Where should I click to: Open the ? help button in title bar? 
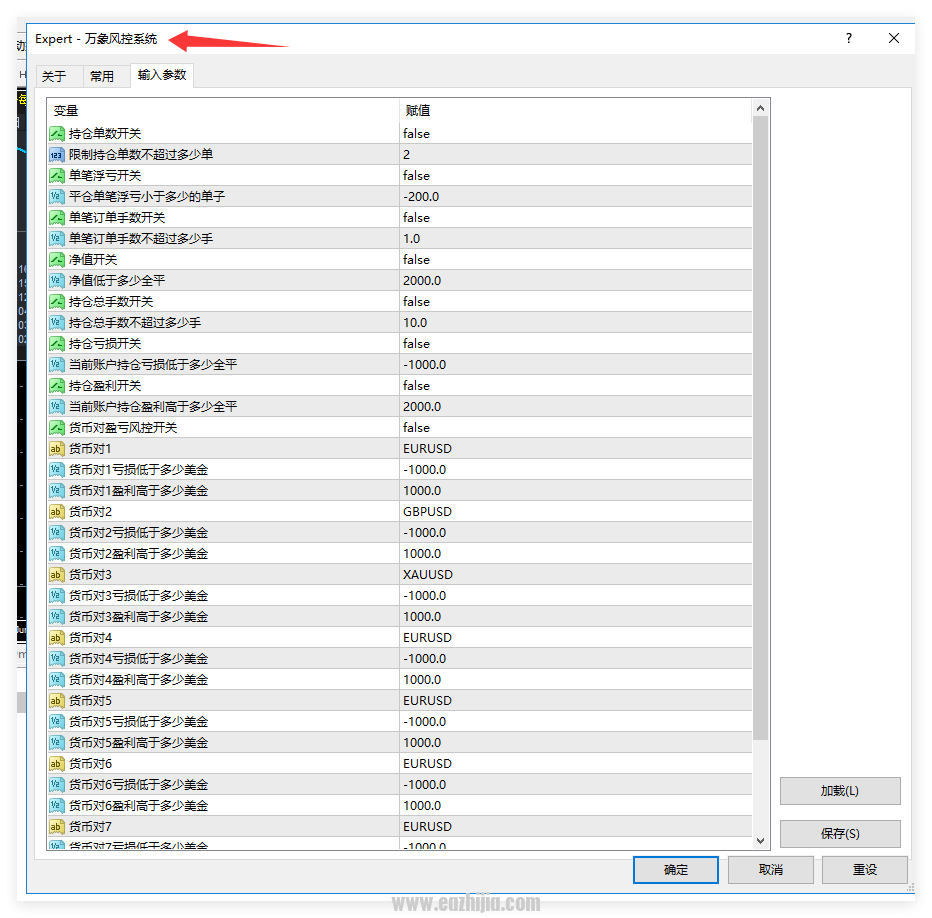pos(849,39)
